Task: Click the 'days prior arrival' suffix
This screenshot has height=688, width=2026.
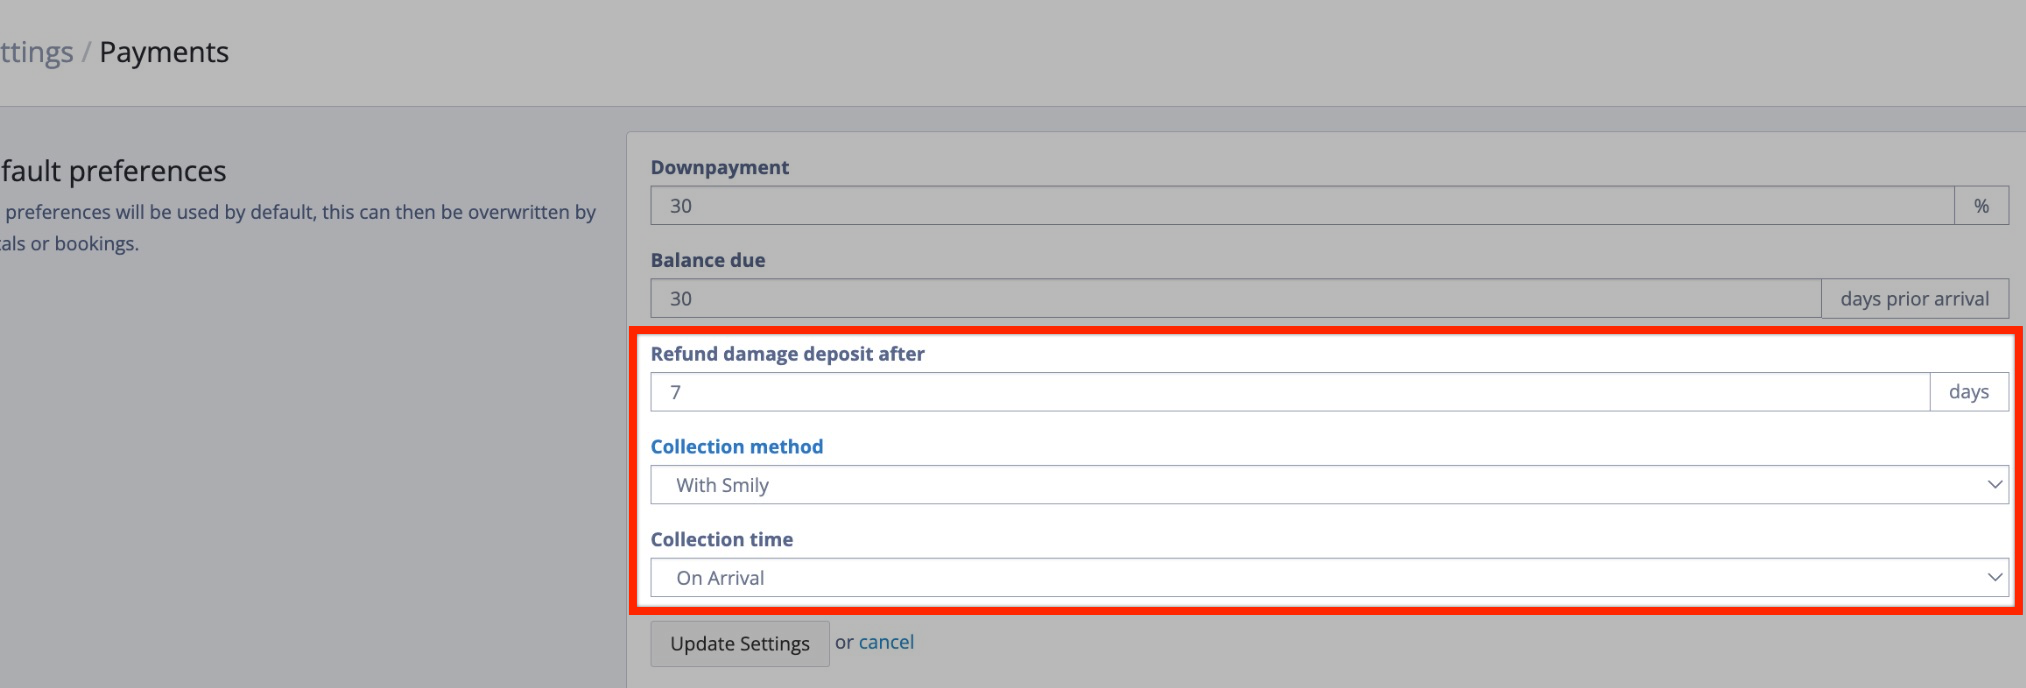Action: click(1914, 299)
